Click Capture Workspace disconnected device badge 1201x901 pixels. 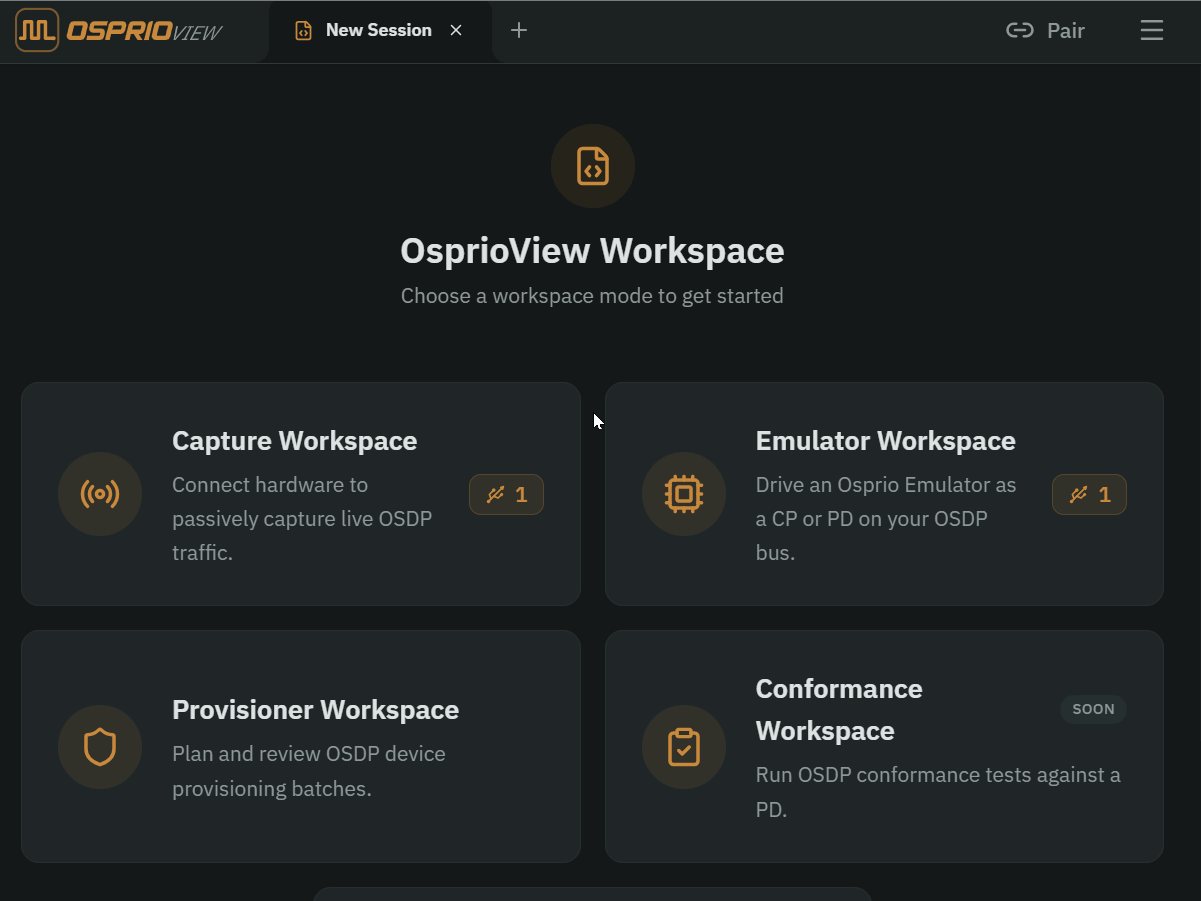click(506, 494)
